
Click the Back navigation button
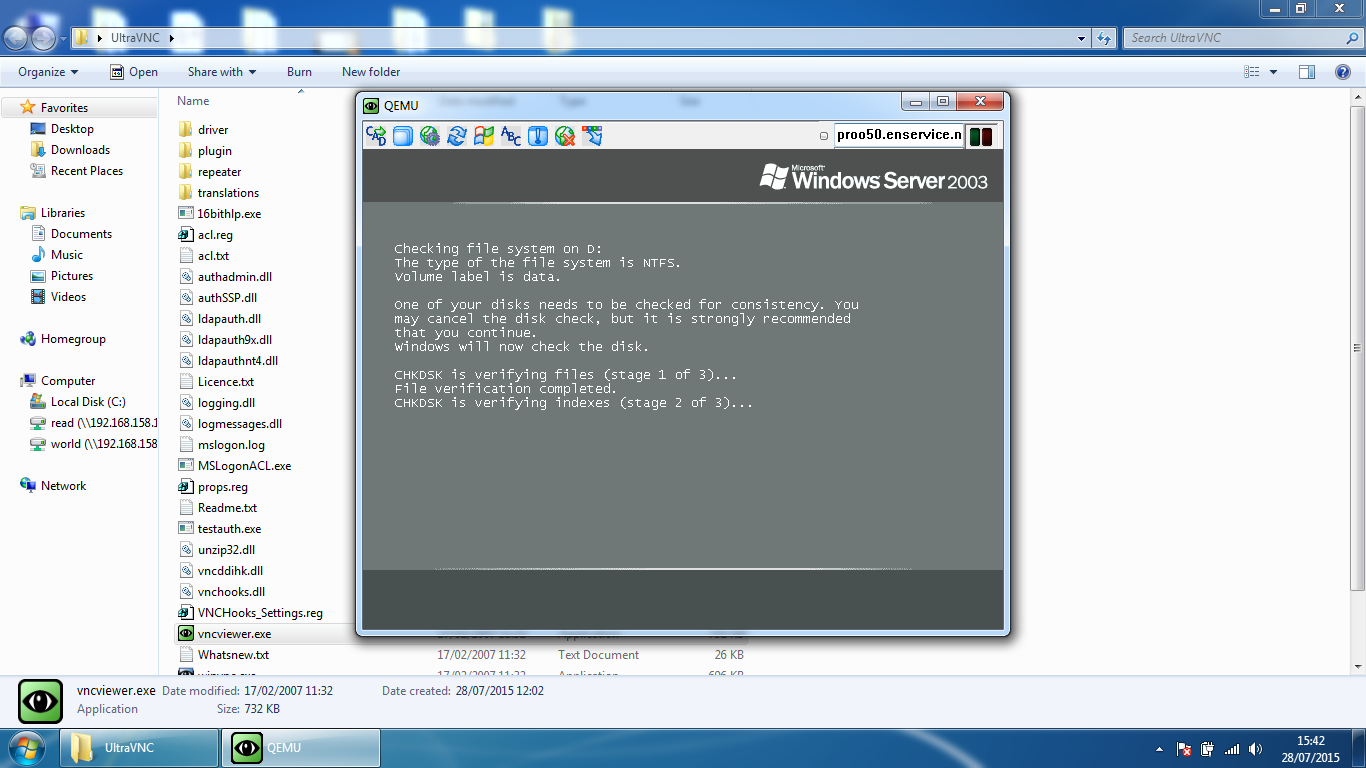(x=16, y=38)
